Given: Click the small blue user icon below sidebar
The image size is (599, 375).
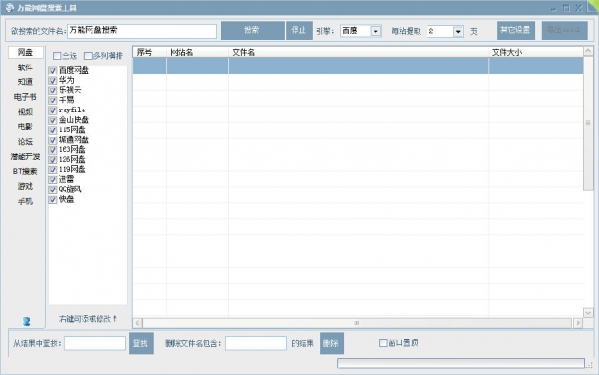Looking at the screenshot, I should point(26,321).
